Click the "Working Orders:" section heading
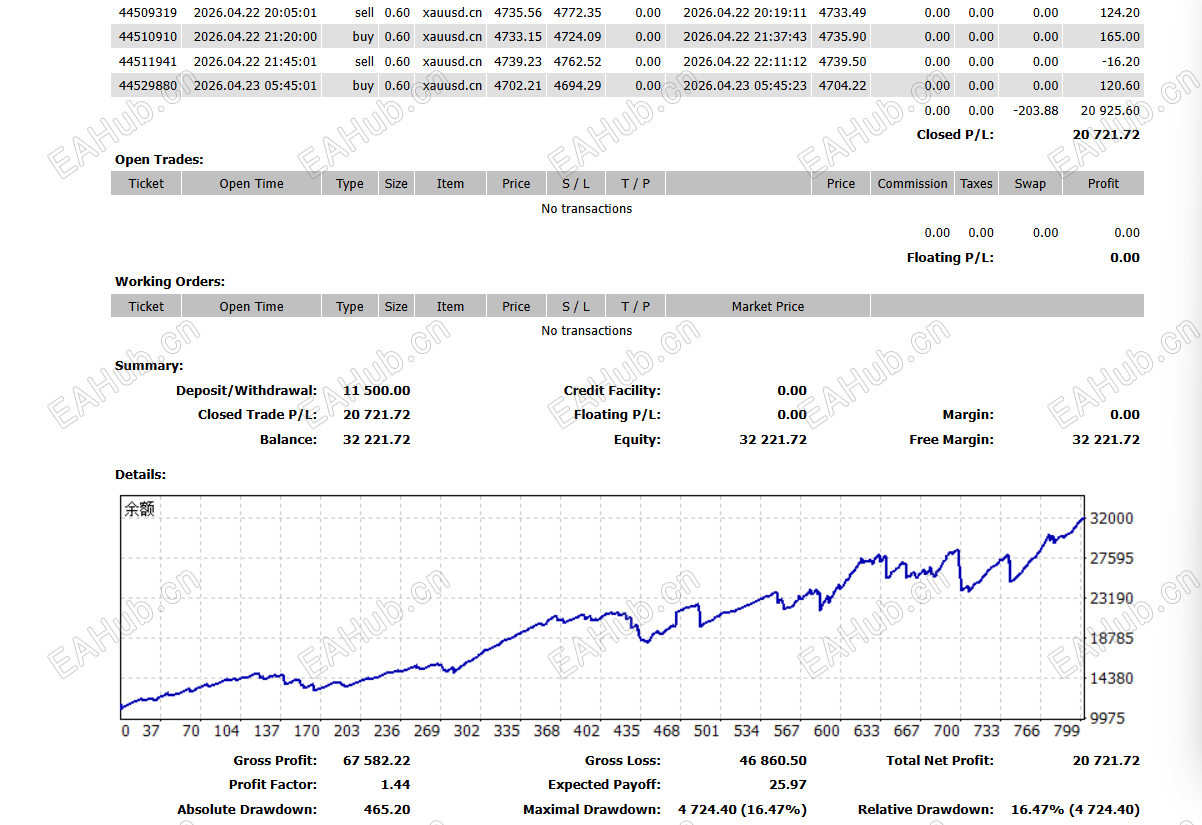Image resolution: width=1202 pixels, height=825 pixels. pos(170,281)
